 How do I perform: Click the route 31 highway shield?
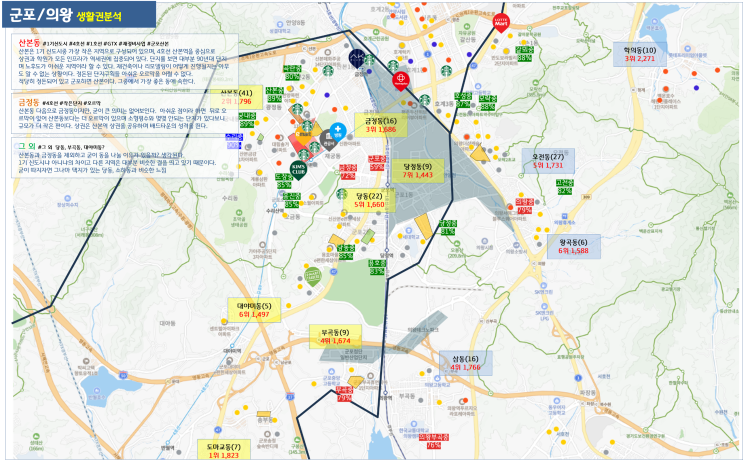(291, 396)
